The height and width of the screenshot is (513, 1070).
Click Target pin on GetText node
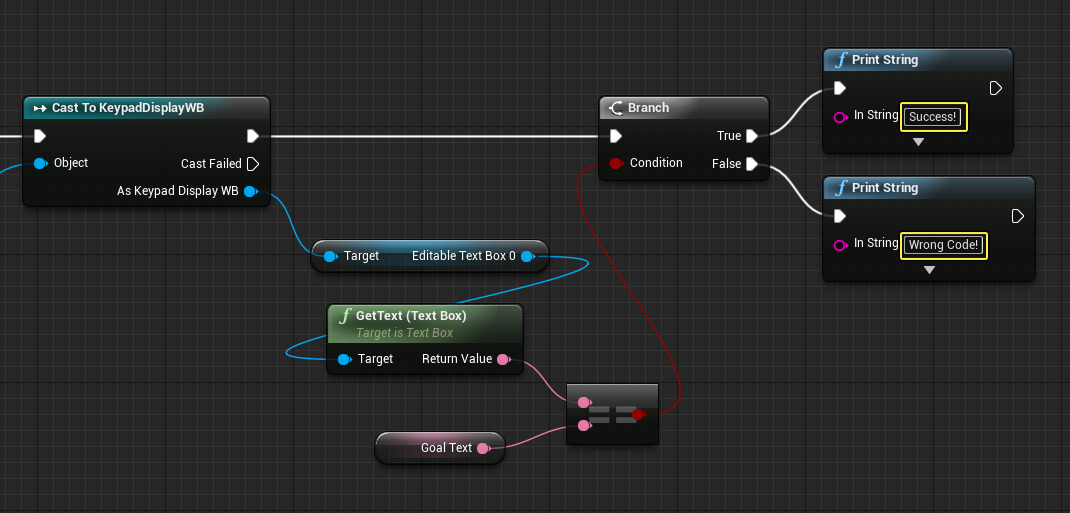[345, 359]
